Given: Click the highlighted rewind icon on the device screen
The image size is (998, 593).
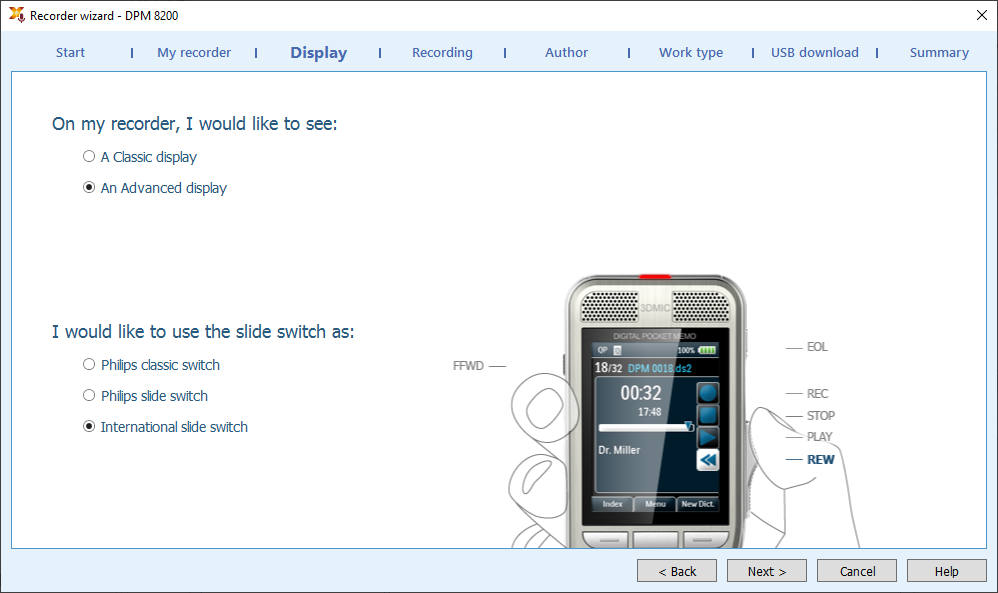Looking at the screenshot, I should (x=708, y=459).
